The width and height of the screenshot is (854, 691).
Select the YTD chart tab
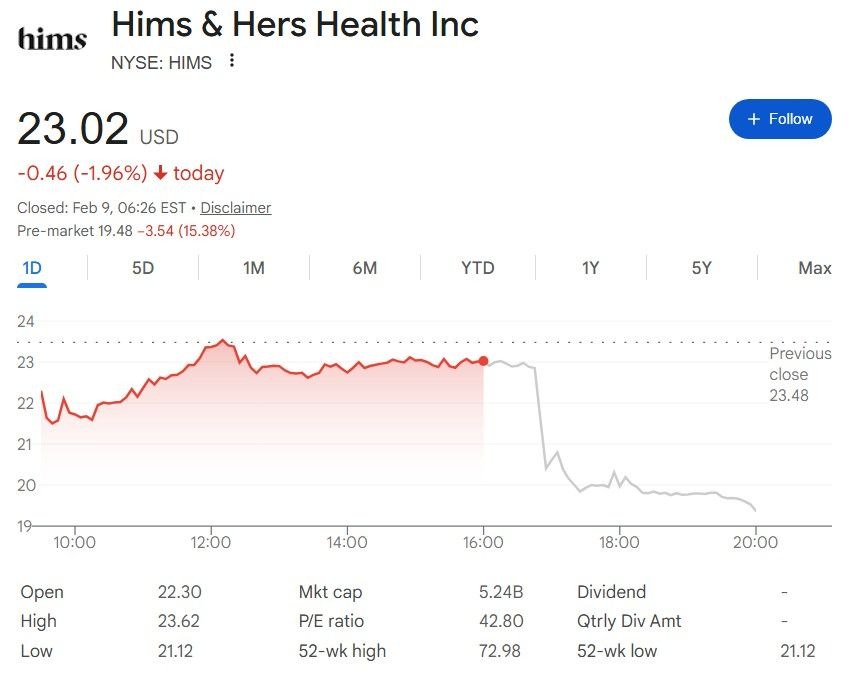[x=477, y=268]
